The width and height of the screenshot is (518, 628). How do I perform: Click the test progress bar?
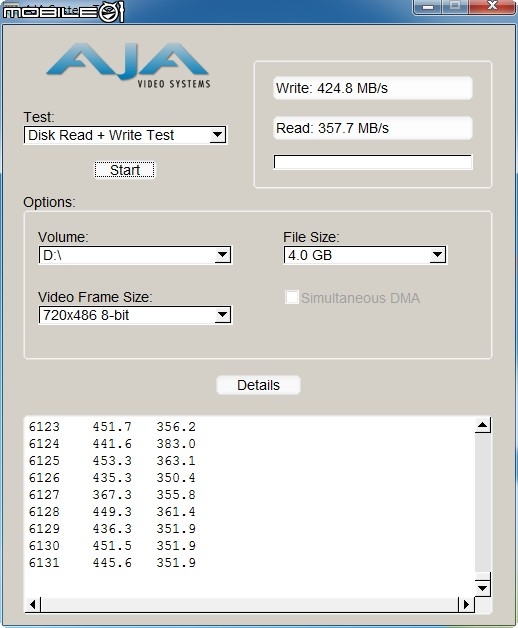point(373,162)
